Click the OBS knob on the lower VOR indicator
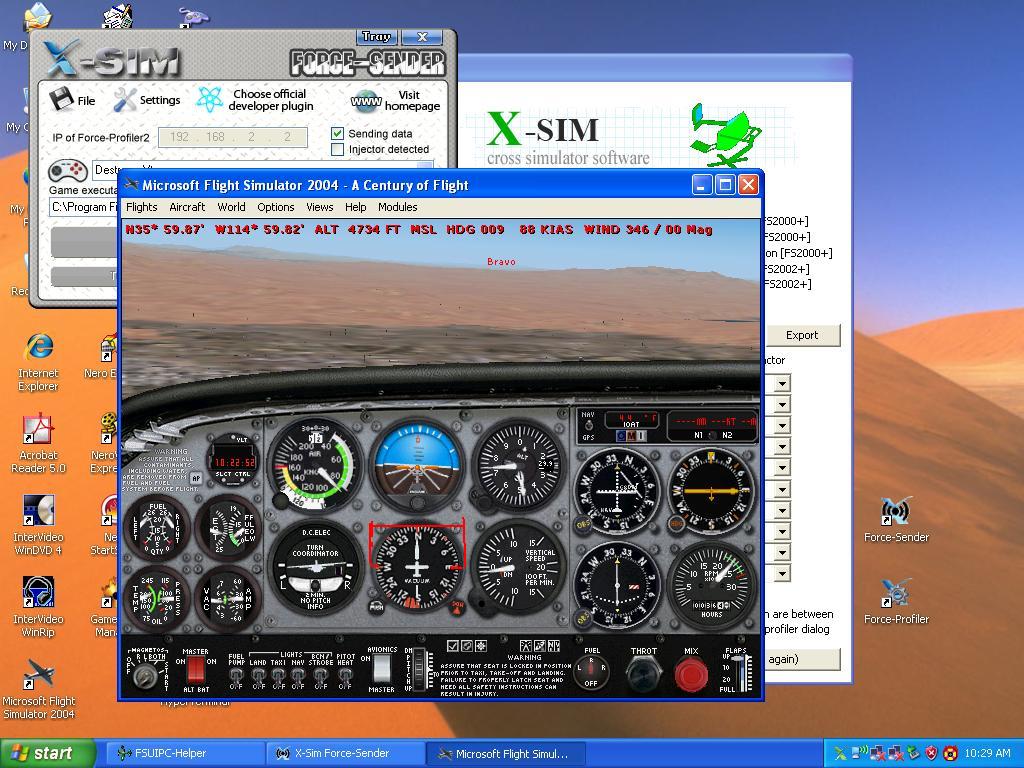The image size is (1024, 768). click(x=583, y=618)
